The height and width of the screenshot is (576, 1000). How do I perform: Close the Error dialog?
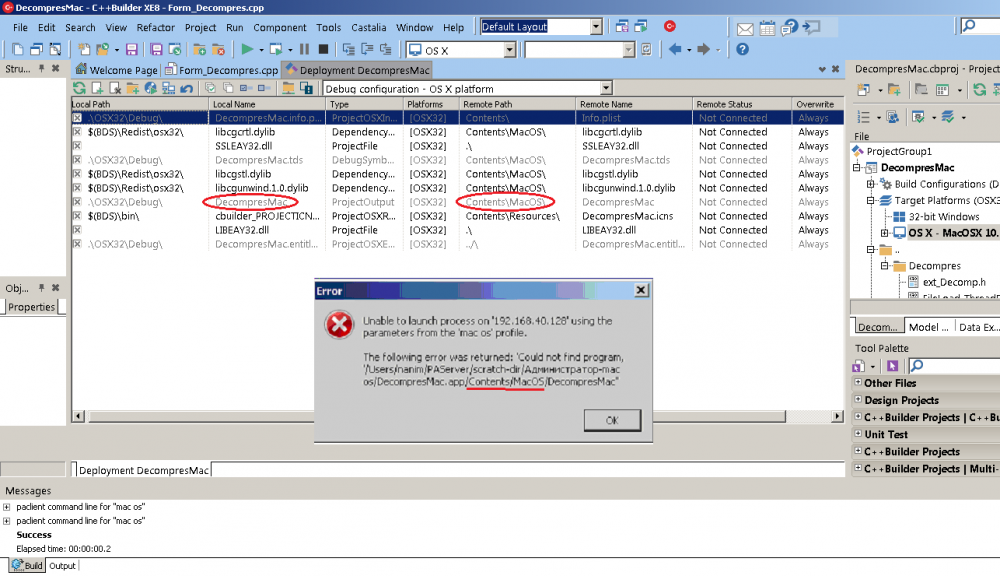coord(641,290)
